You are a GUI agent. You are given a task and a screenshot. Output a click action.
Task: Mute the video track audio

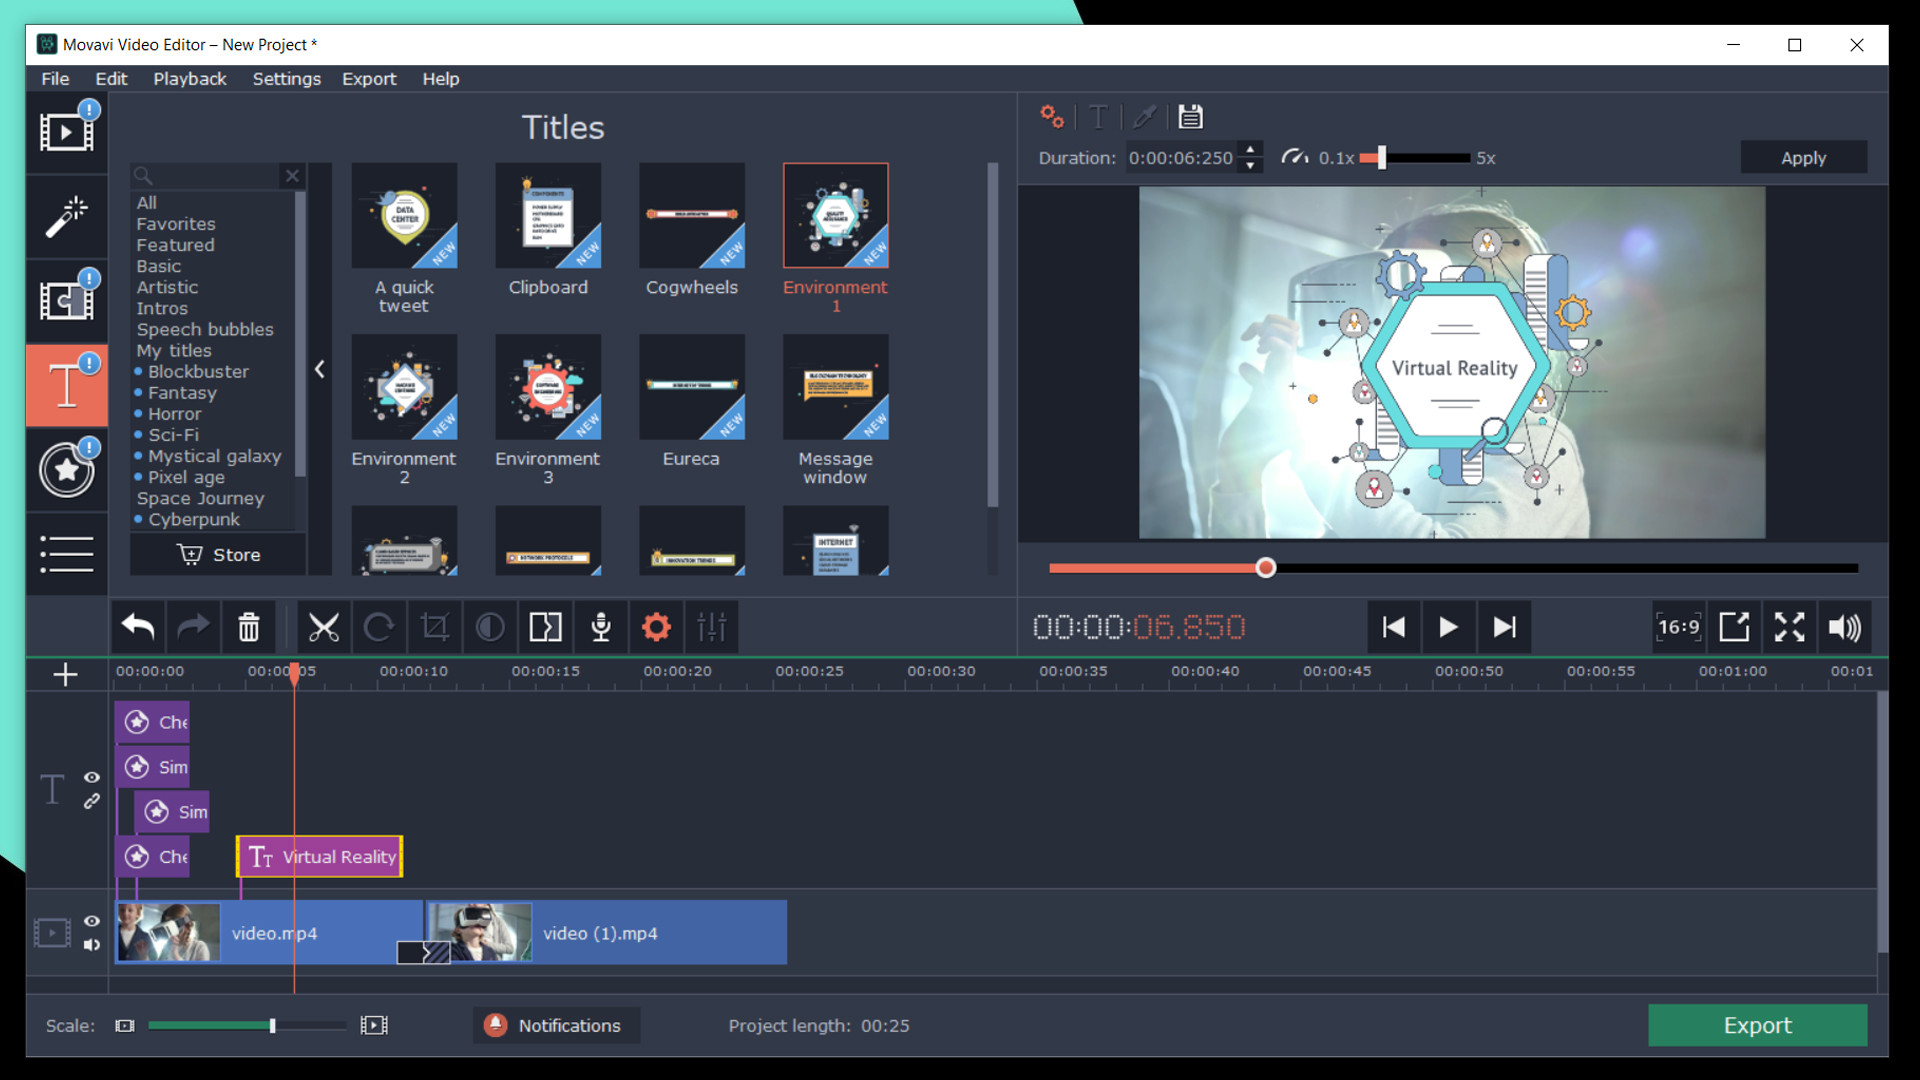93,946
